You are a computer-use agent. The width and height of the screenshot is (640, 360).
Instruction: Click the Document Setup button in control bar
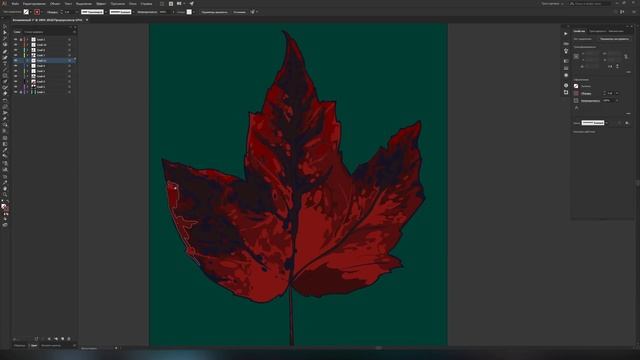click(x=214, y=12)
